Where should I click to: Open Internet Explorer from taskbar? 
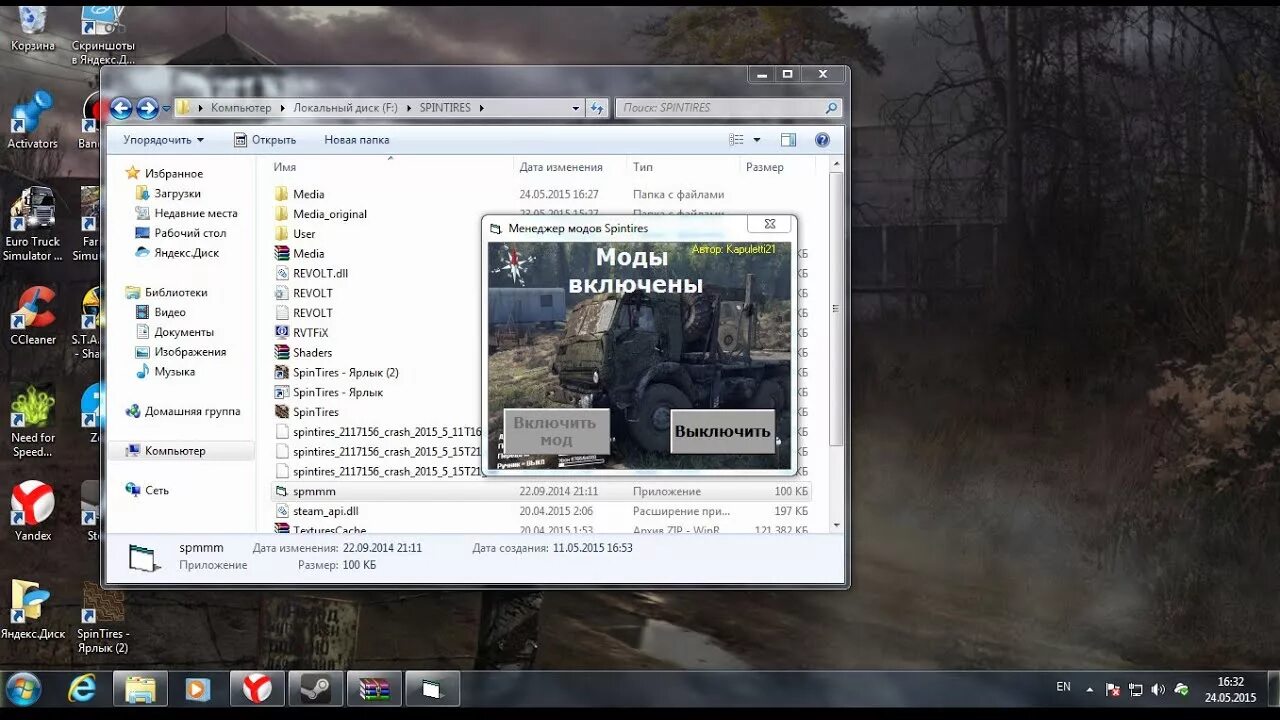(82, 689)
